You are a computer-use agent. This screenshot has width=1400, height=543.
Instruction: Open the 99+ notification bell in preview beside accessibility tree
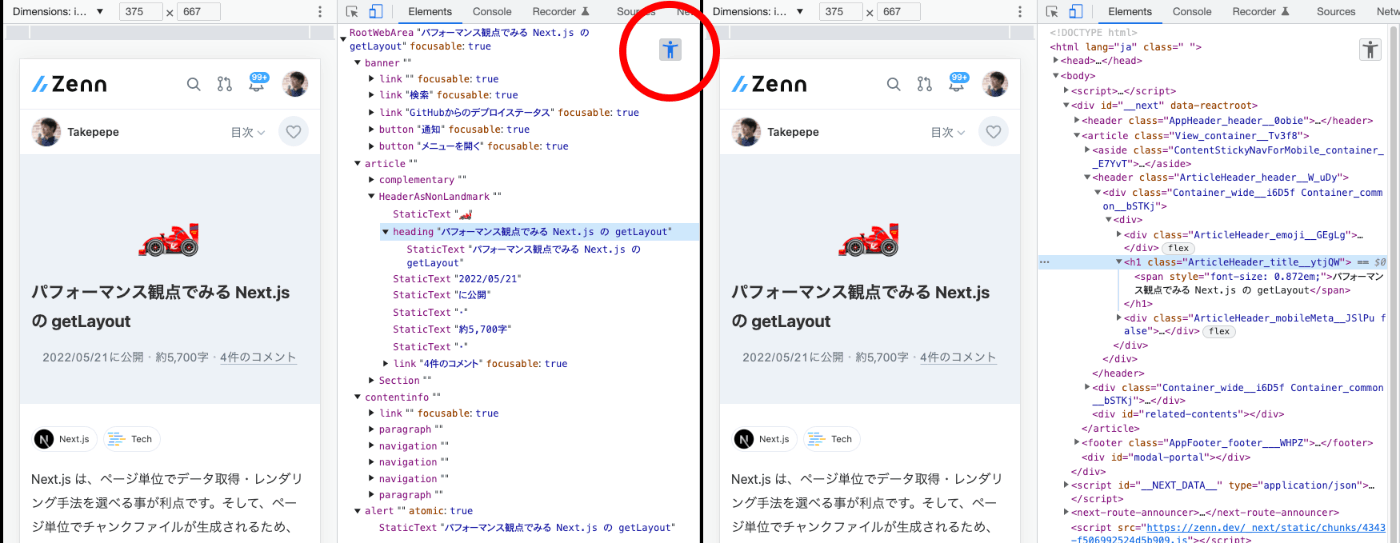258,83
